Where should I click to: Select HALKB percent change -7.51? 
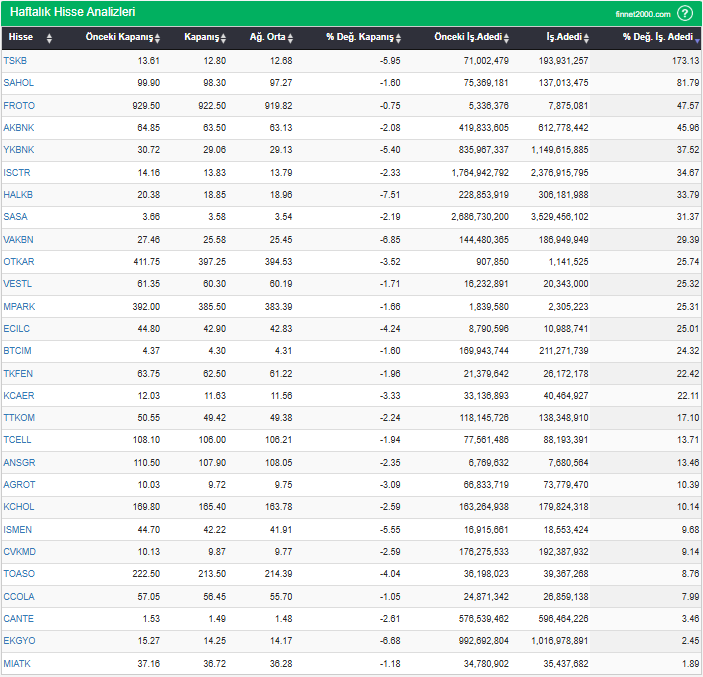390,194
